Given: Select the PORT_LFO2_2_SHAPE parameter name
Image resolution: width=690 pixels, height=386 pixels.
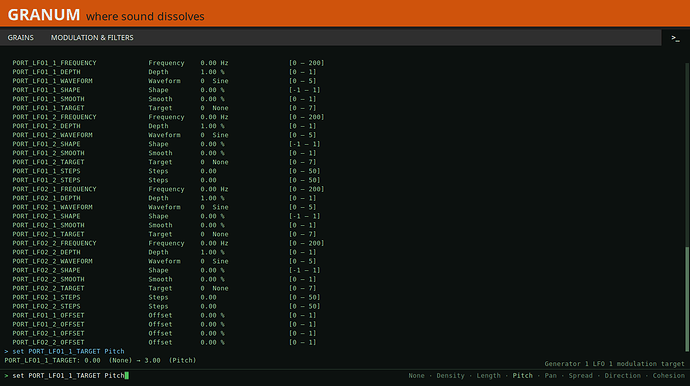Looking at the screenshot, I should coord(46,270).
